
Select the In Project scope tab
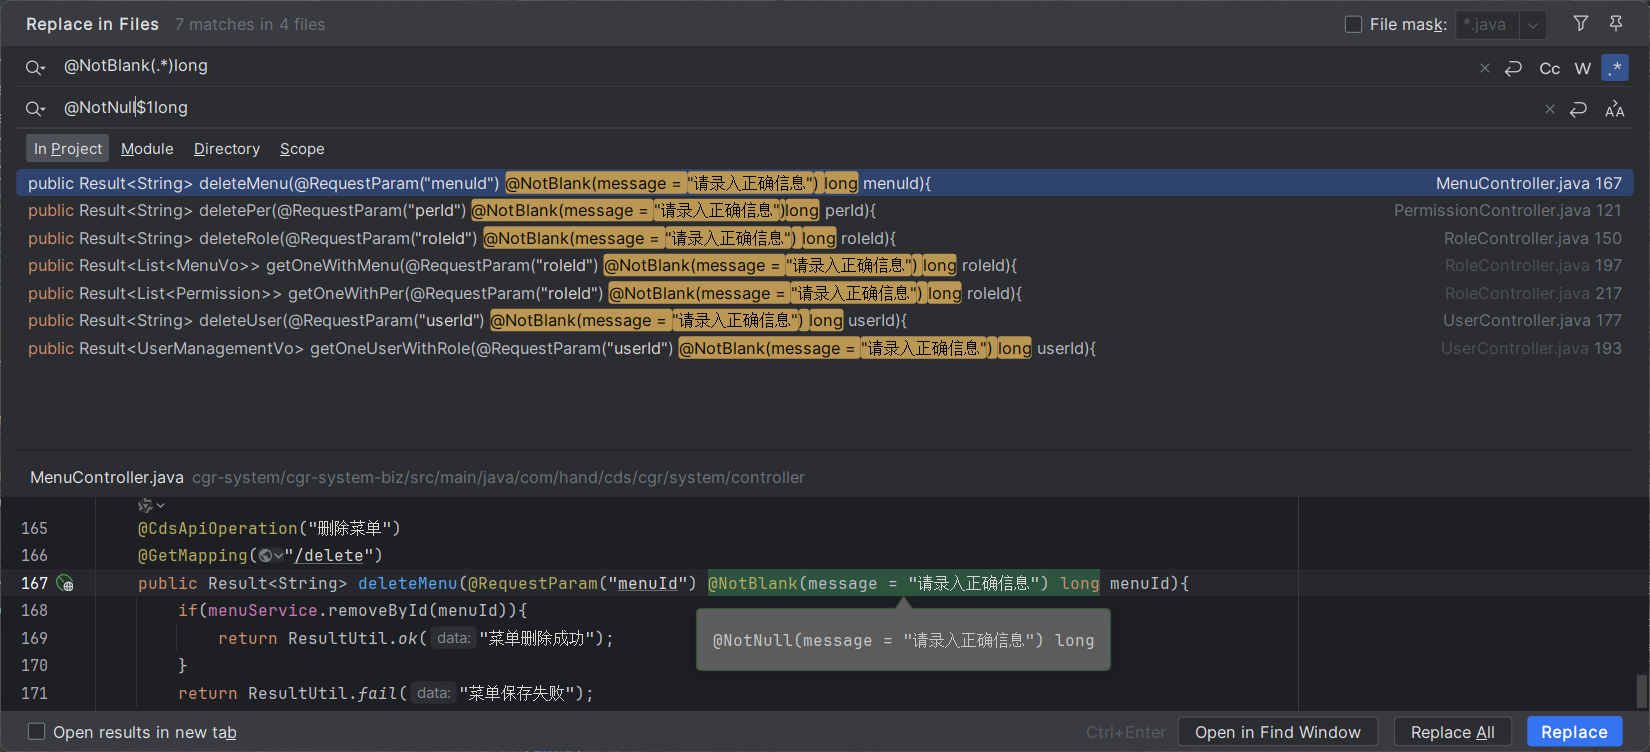point(68,149)
